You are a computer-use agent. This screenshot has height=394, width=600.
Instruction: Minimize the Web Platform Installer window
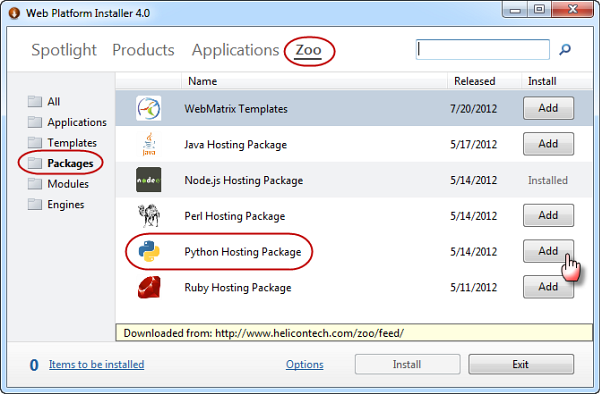click(x=515, y=10)
